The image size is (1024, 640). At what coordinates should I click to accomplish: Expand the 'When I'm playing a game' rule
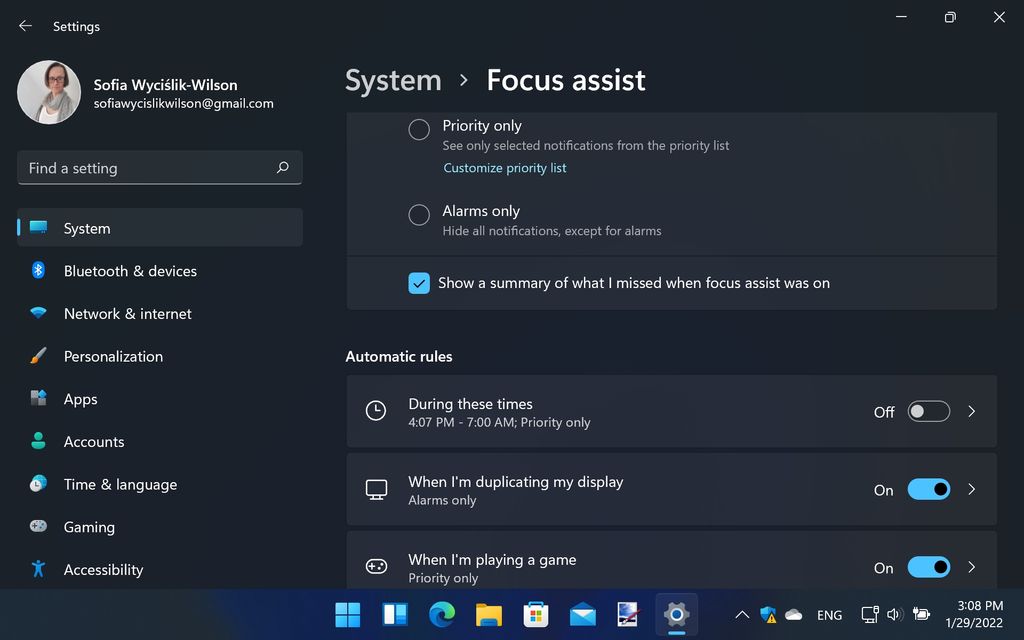click(971, 567)
